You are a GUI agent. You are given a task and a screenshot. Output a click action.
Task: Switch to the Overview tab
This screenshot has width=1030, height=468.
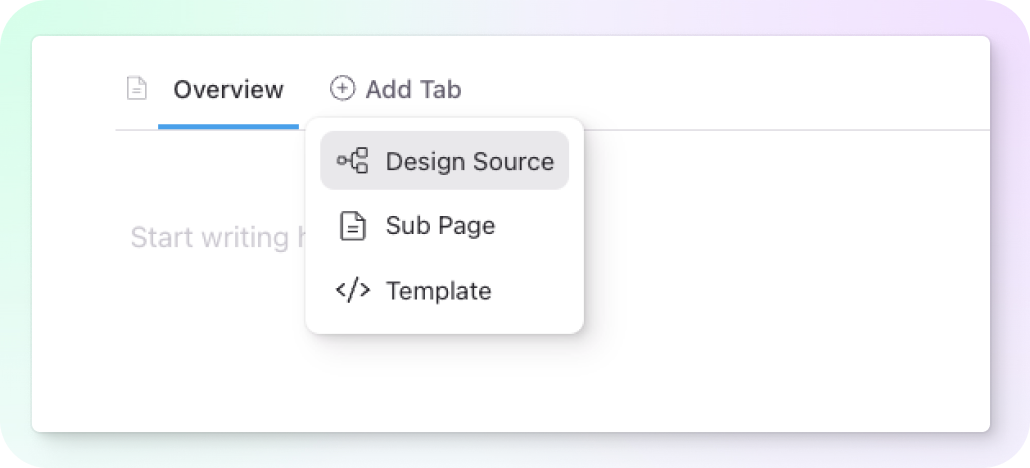229,89
